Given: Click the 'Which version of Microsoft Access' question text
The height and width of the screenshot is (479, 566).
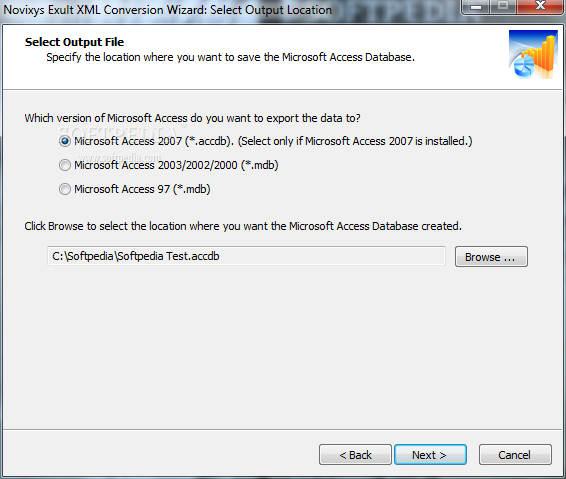Looking at the screenshot, I should pos(192,118).
